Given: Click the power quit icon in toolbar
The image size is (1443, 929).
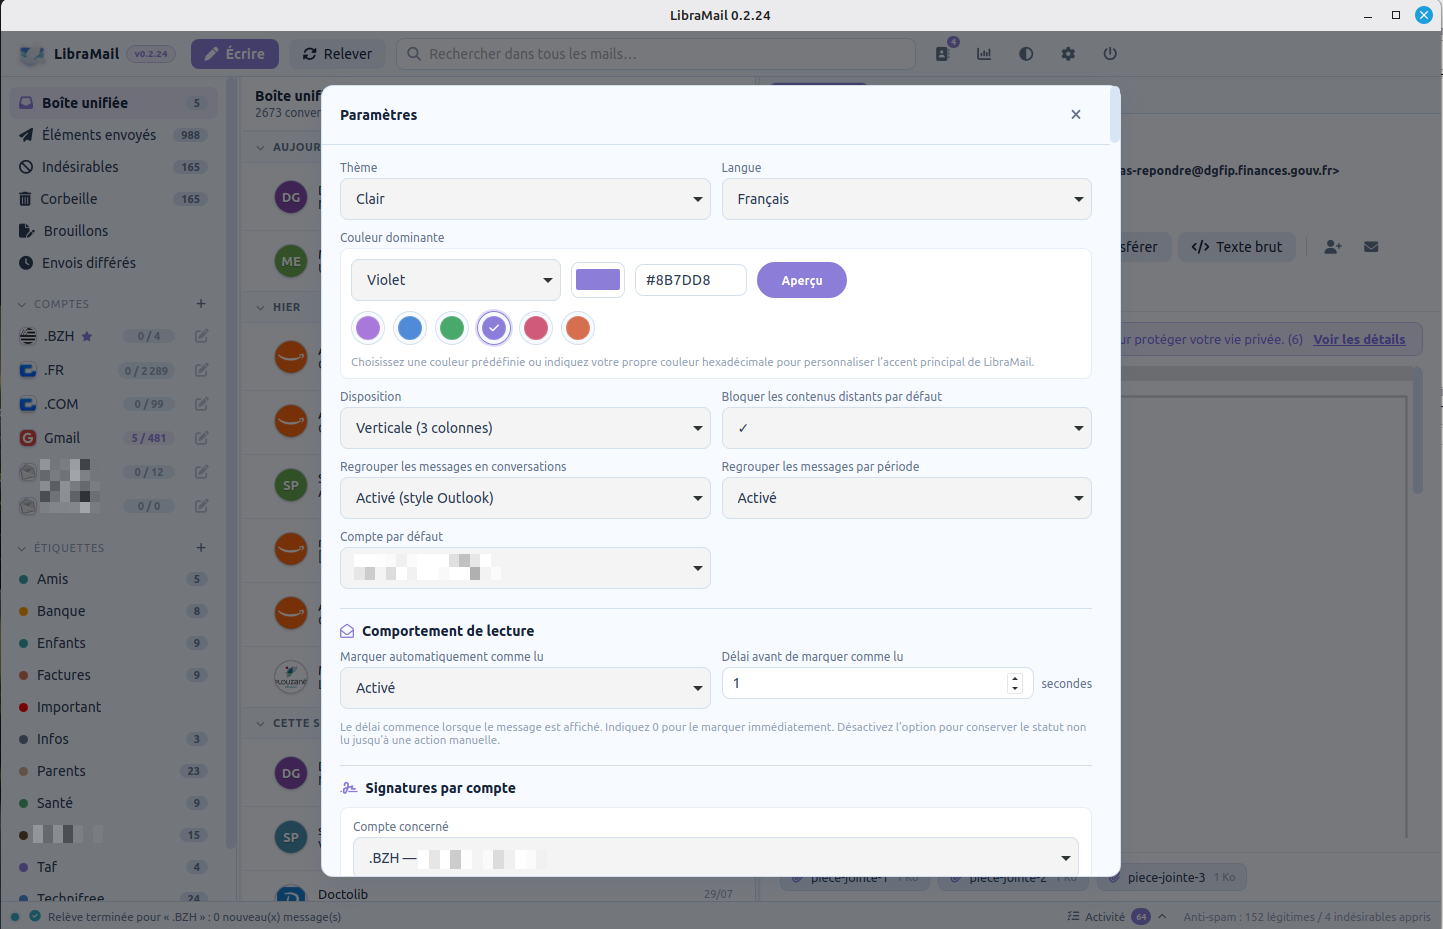Looking at the screenshot, I should (x=1110, y=54).
